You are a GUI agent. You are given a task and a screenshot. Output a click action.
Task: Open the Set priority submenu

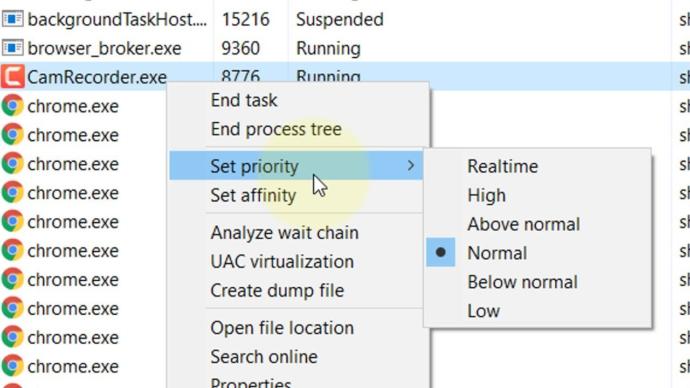coord(296,166)
